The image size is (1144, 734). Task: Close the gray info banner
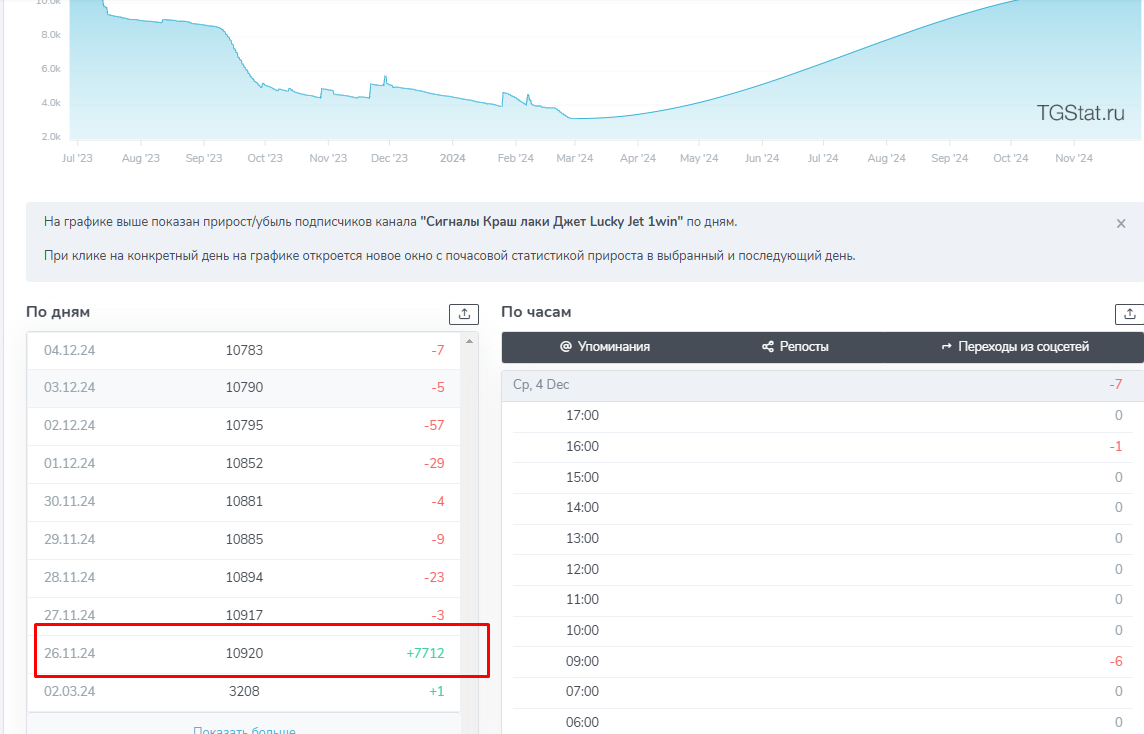click(1121, 224)
